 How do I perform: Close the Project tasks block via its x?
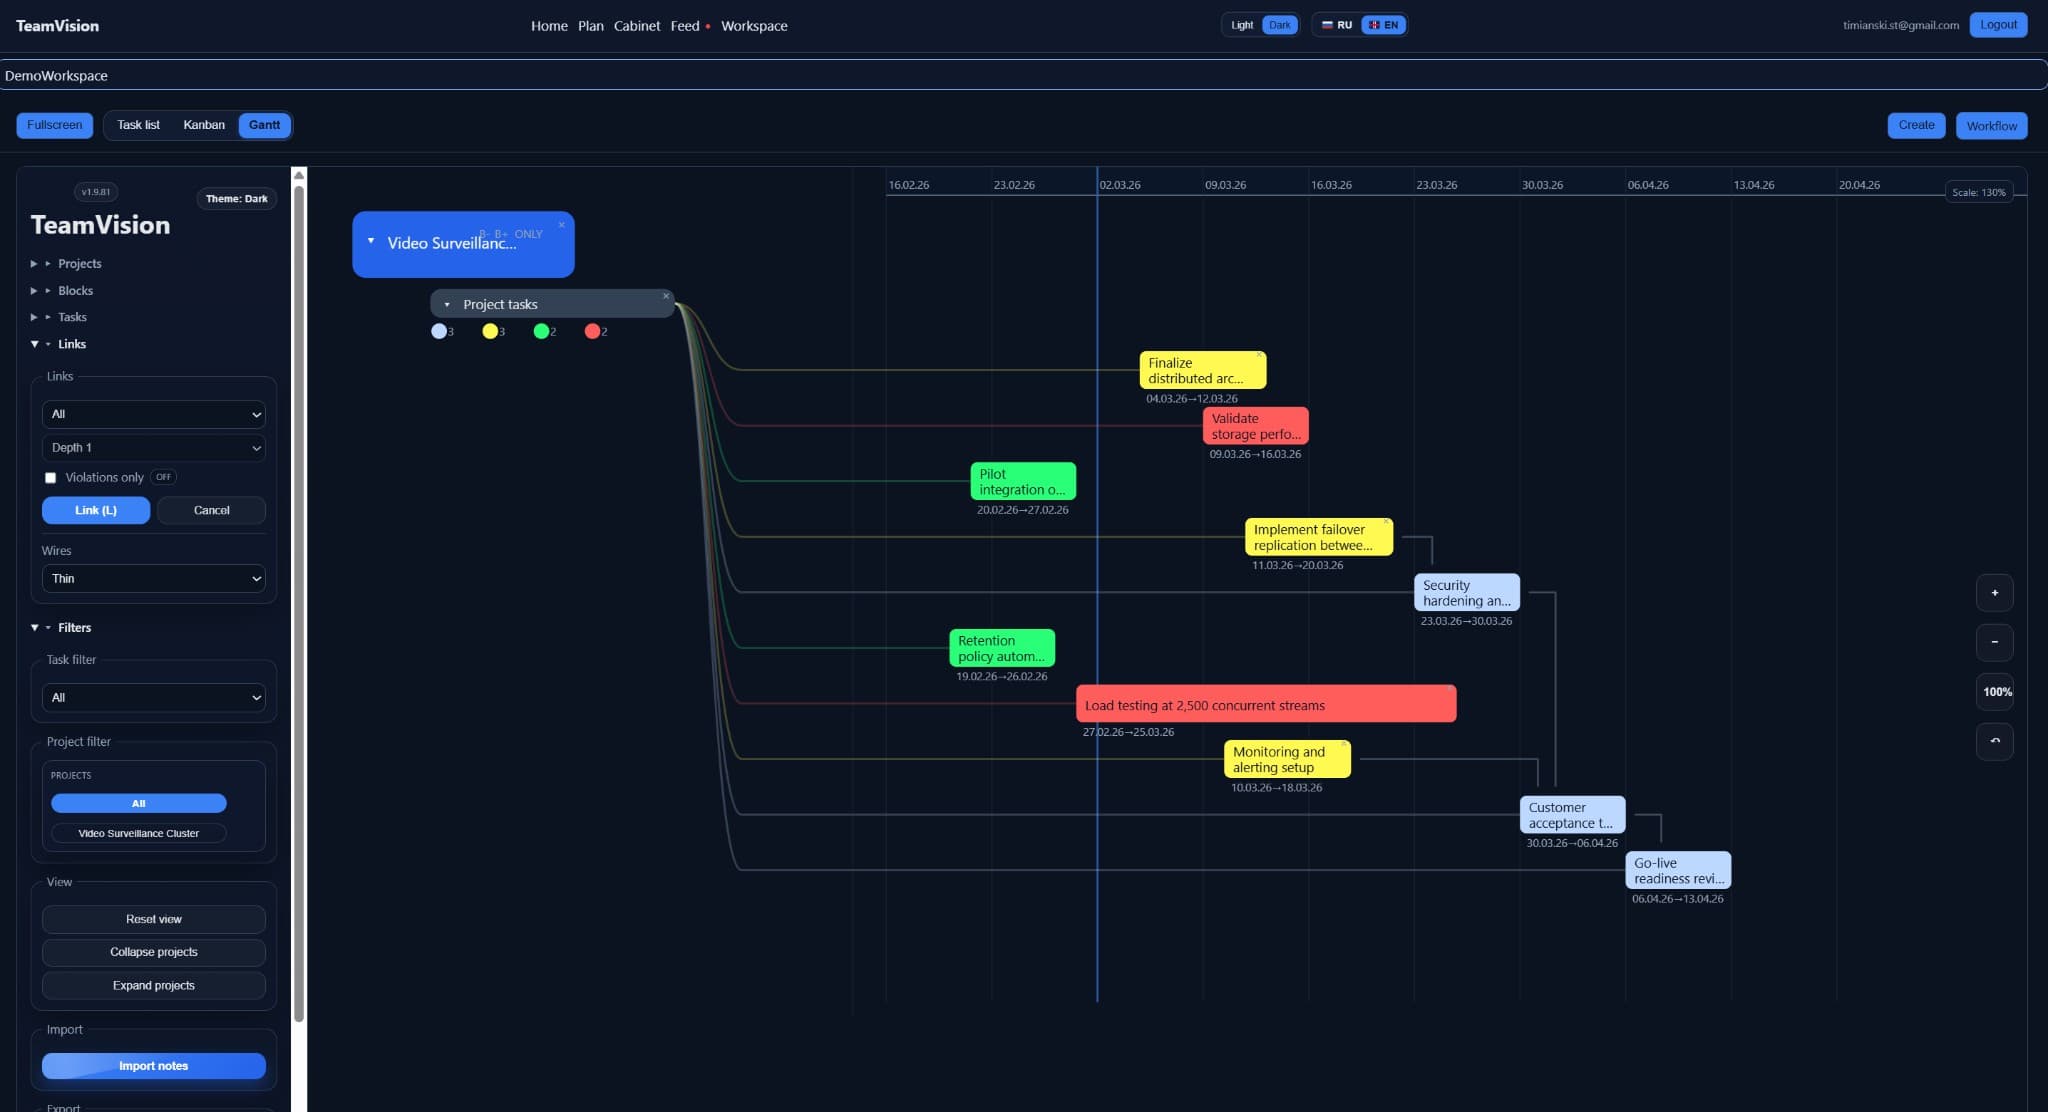666,296
